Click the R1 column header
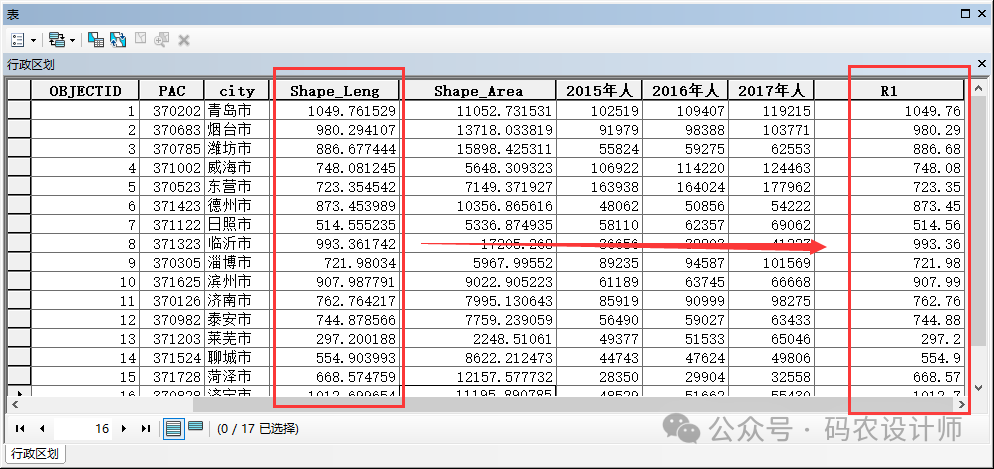Screen dimensions: 994x469 (888, 90)
